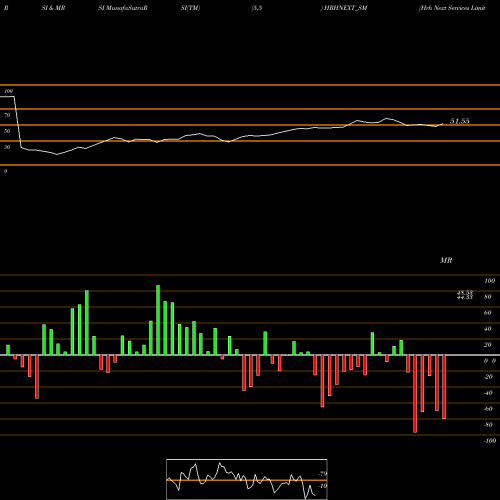The image size is (500, 500).
Task: Click the 40 label on MR axis
Action: [x=488, y=329]
